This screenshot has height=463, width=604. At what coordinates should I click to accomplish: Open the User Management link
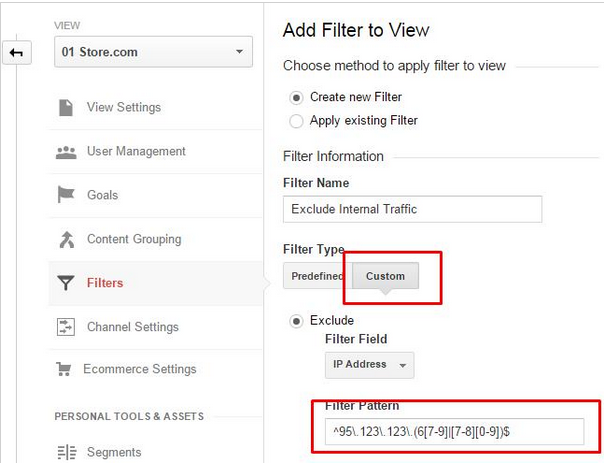pos(136,151)
